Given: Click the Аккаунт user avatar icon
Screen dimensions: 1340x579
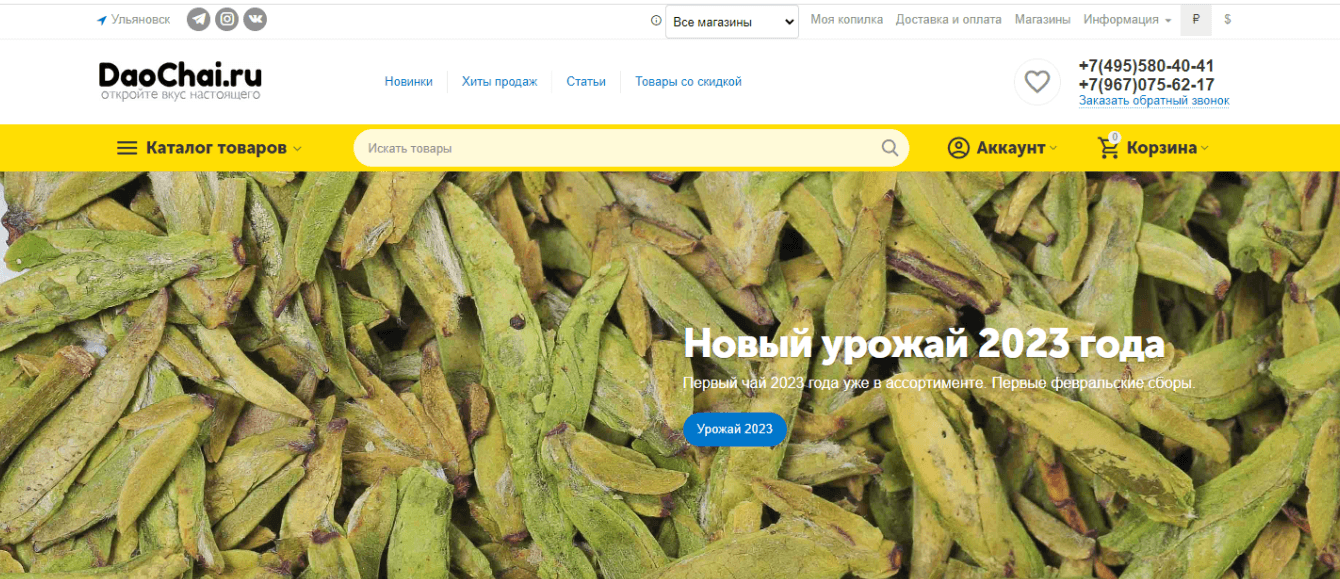Looking at the screenshot, I should pyautogui.click(x=958, y=148).
